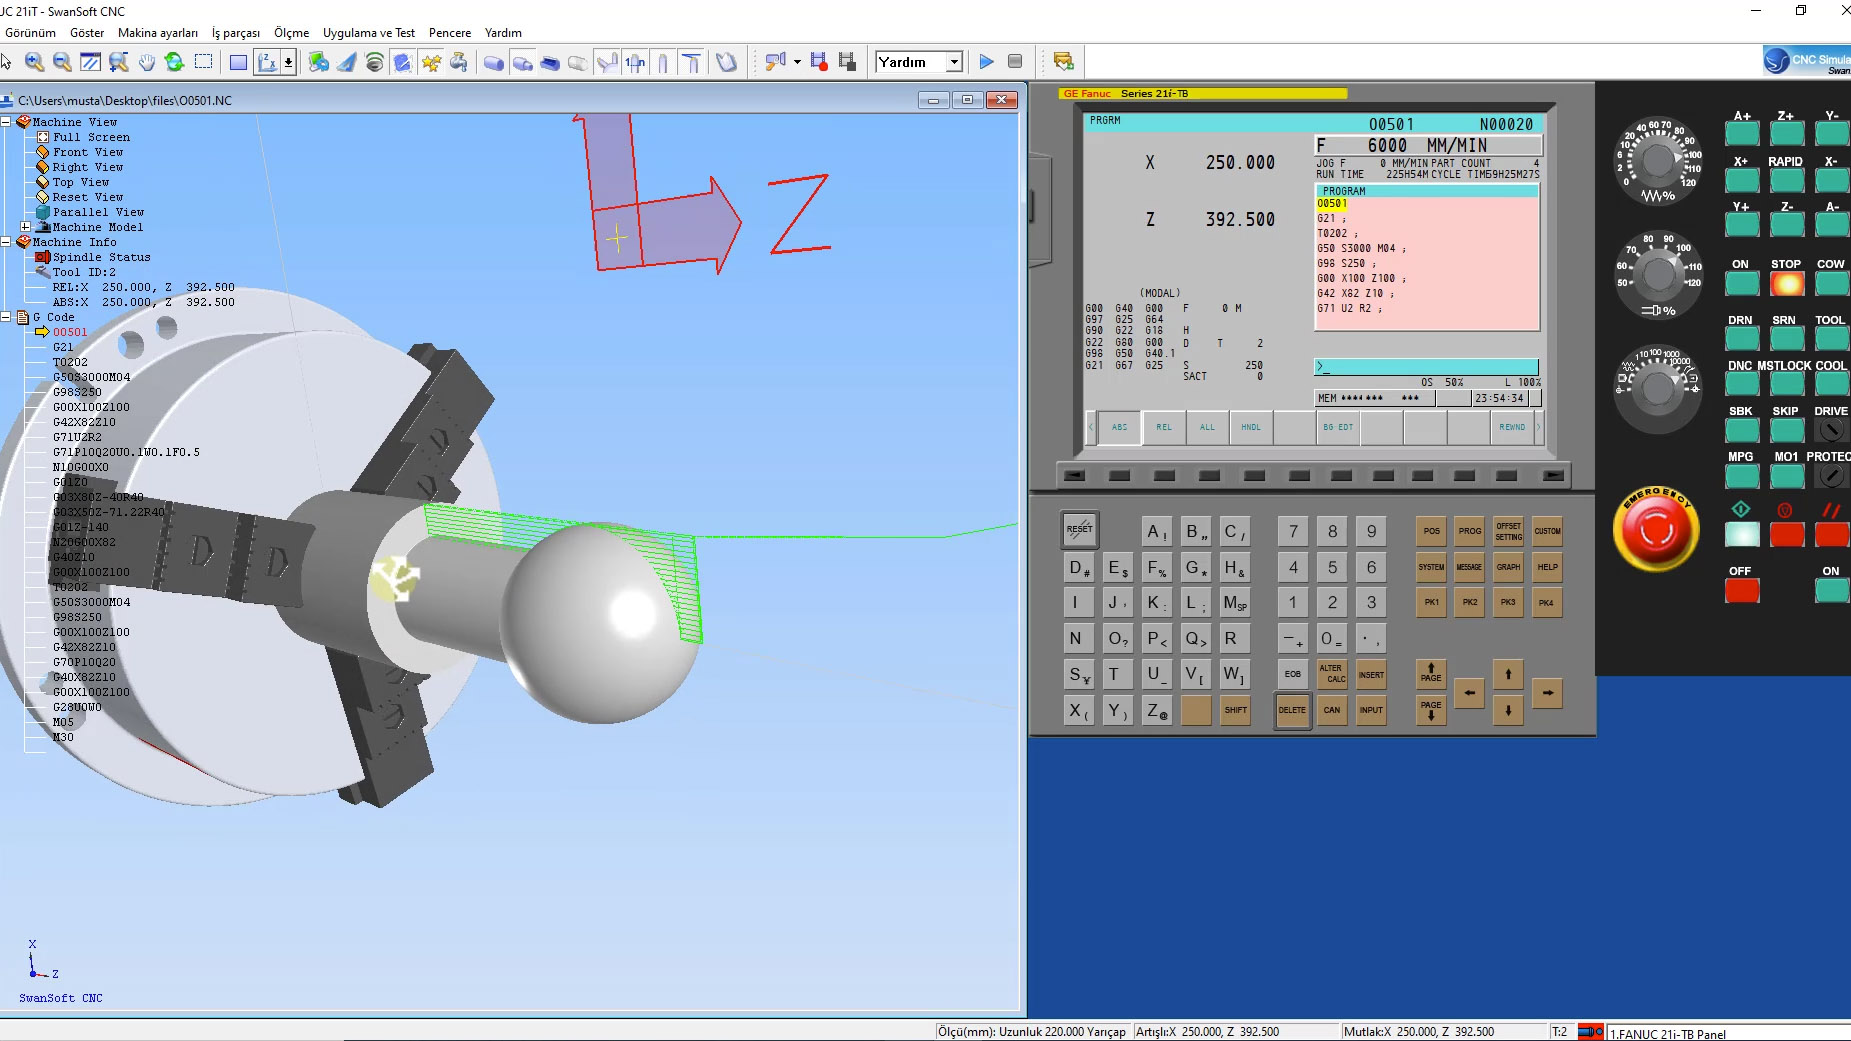1851x1041 pixels.
Task: Open the Ölçme menu
Action: coord(291,33)
